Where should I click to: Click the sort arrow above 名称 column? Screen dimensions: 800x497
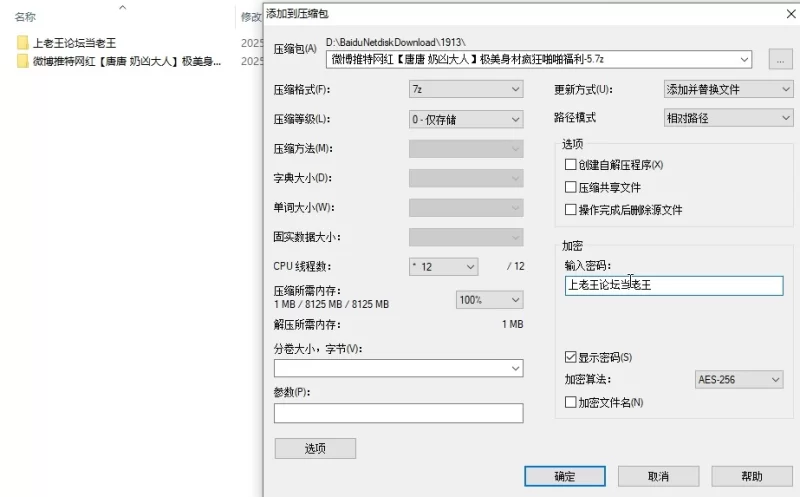(x=122, y=7)
